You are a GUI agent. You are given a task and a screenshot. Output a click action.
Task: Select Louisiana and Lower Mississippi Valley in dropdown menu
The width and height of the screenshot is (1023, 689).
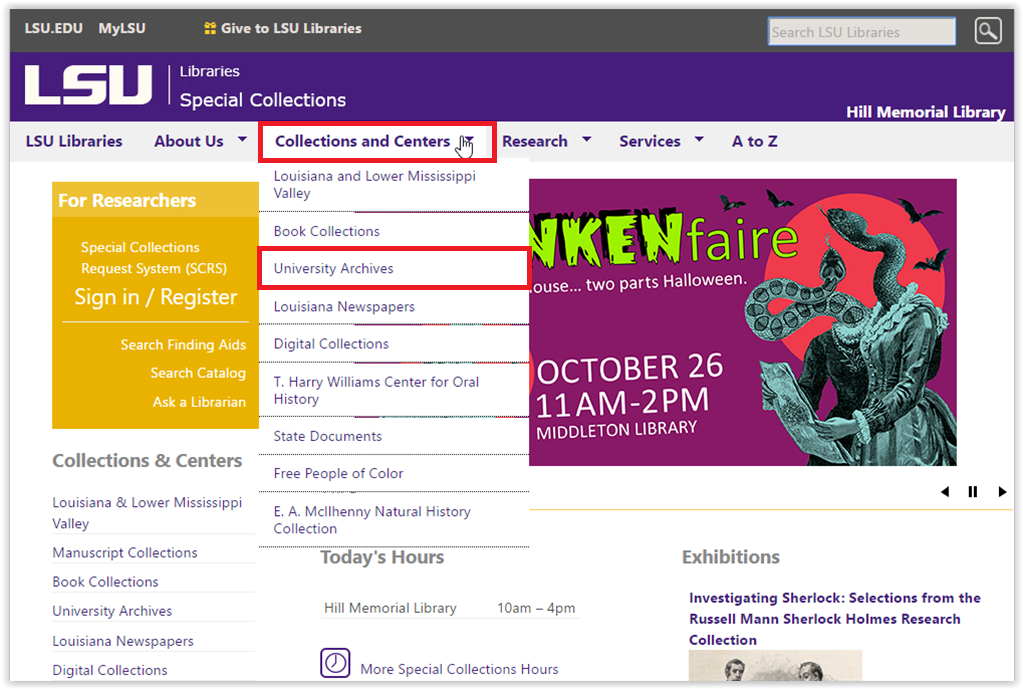tap(393, 185)
